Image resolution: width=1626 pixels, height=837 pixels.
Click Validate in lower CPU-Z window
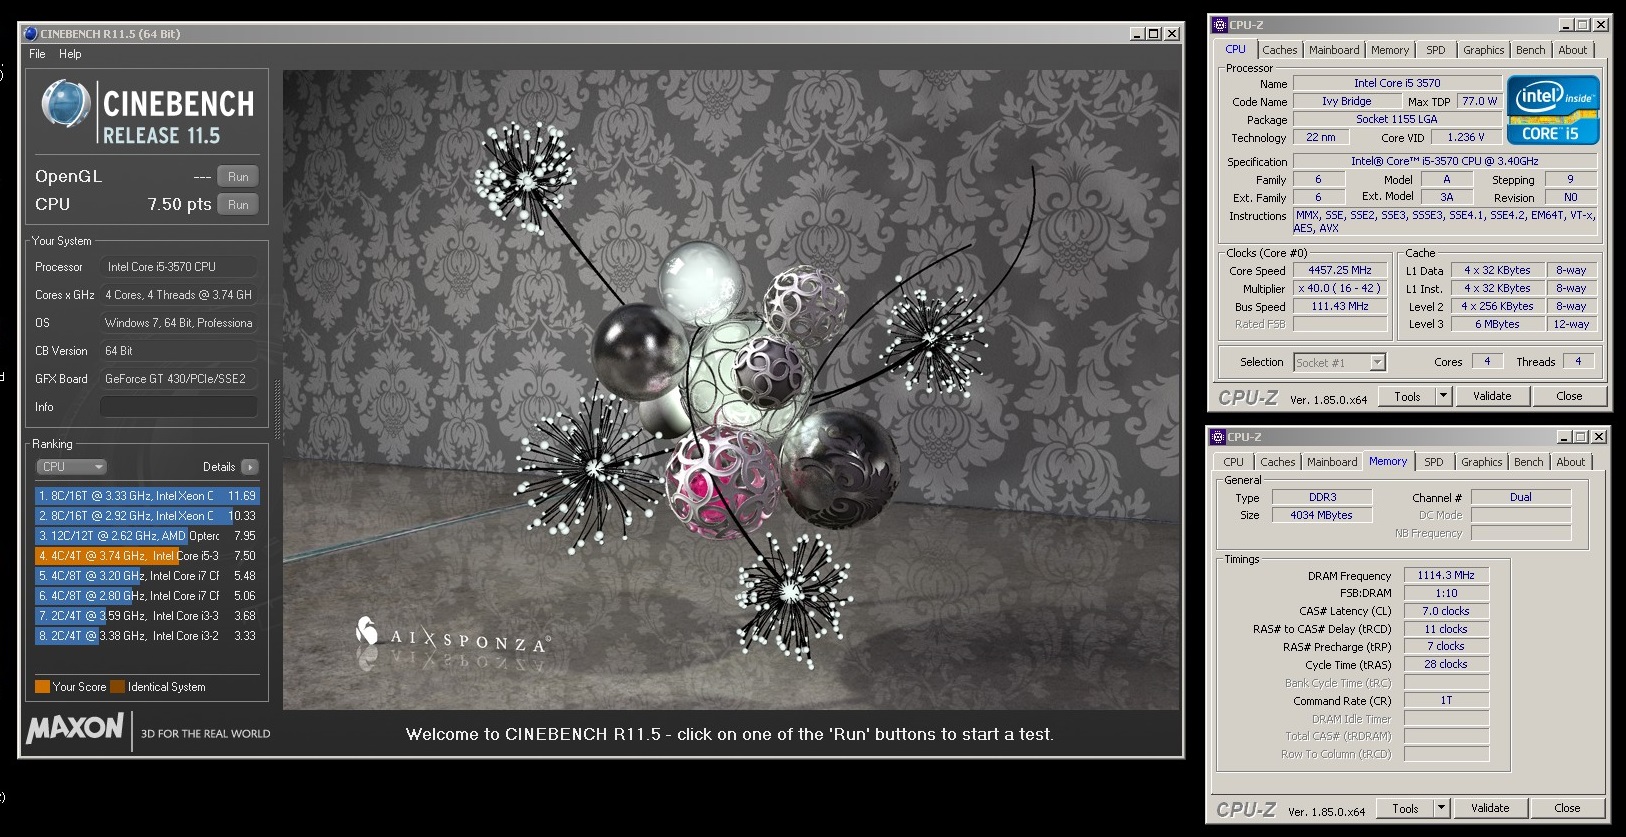[x=1490, y=808]
